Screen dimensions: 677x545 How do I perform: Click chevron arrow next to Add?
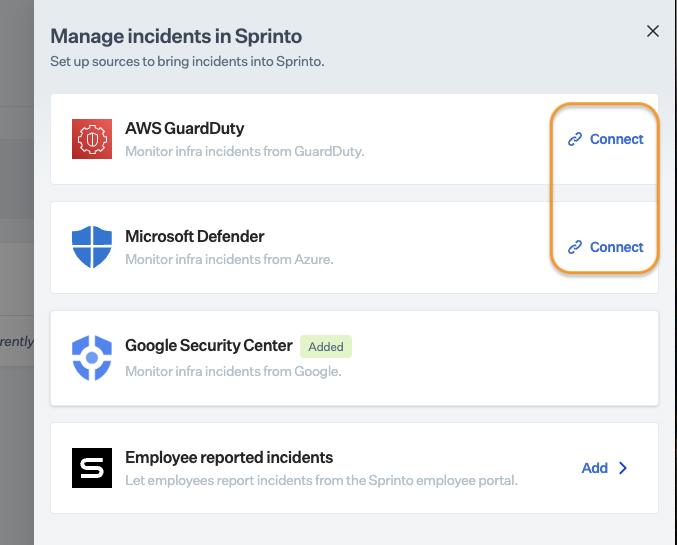pos(623,468)
